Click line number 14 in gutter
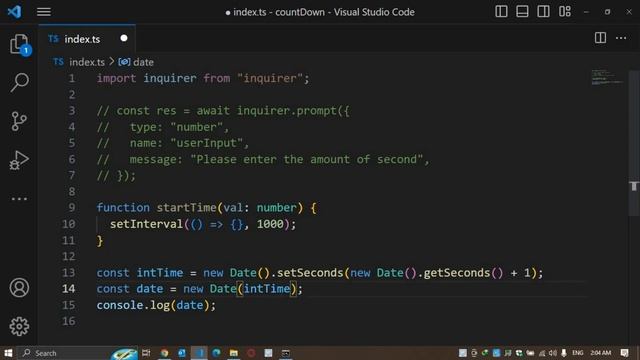 [x=69, y=289]
